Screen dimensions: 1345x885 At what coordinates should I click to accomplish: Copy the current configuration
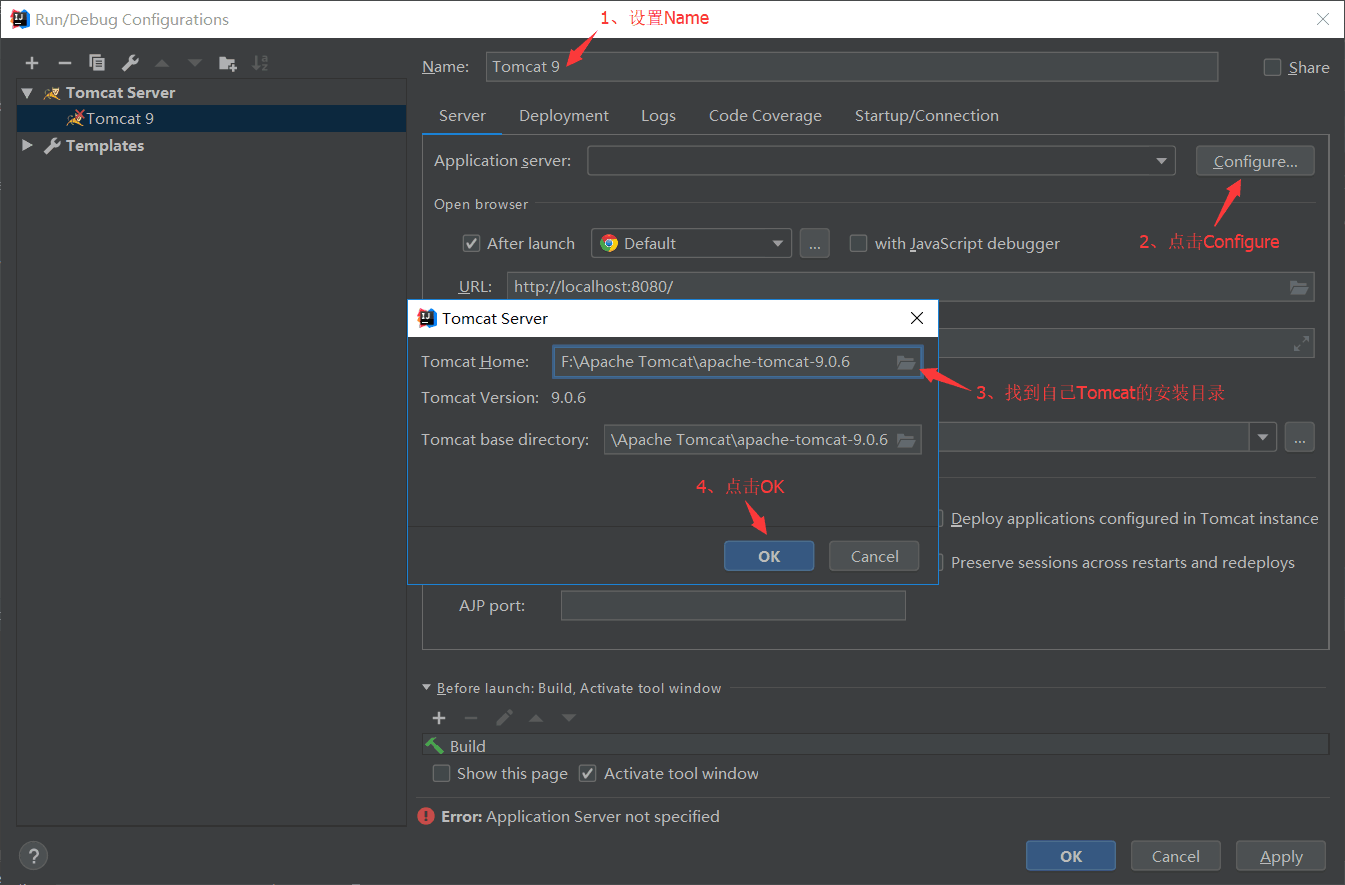[x=97, y=62]
